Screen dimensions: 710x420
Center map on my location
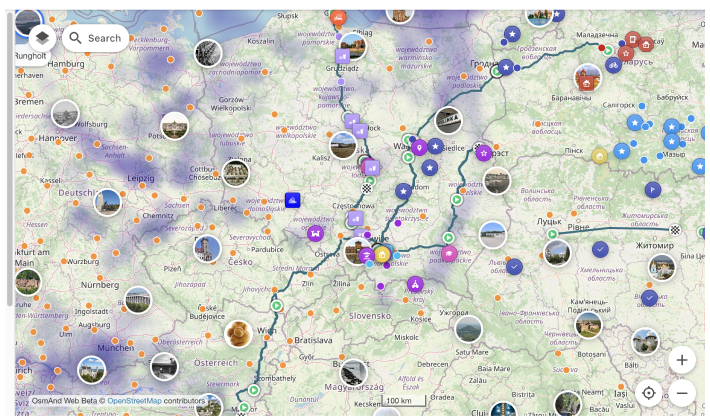(649, 393)
